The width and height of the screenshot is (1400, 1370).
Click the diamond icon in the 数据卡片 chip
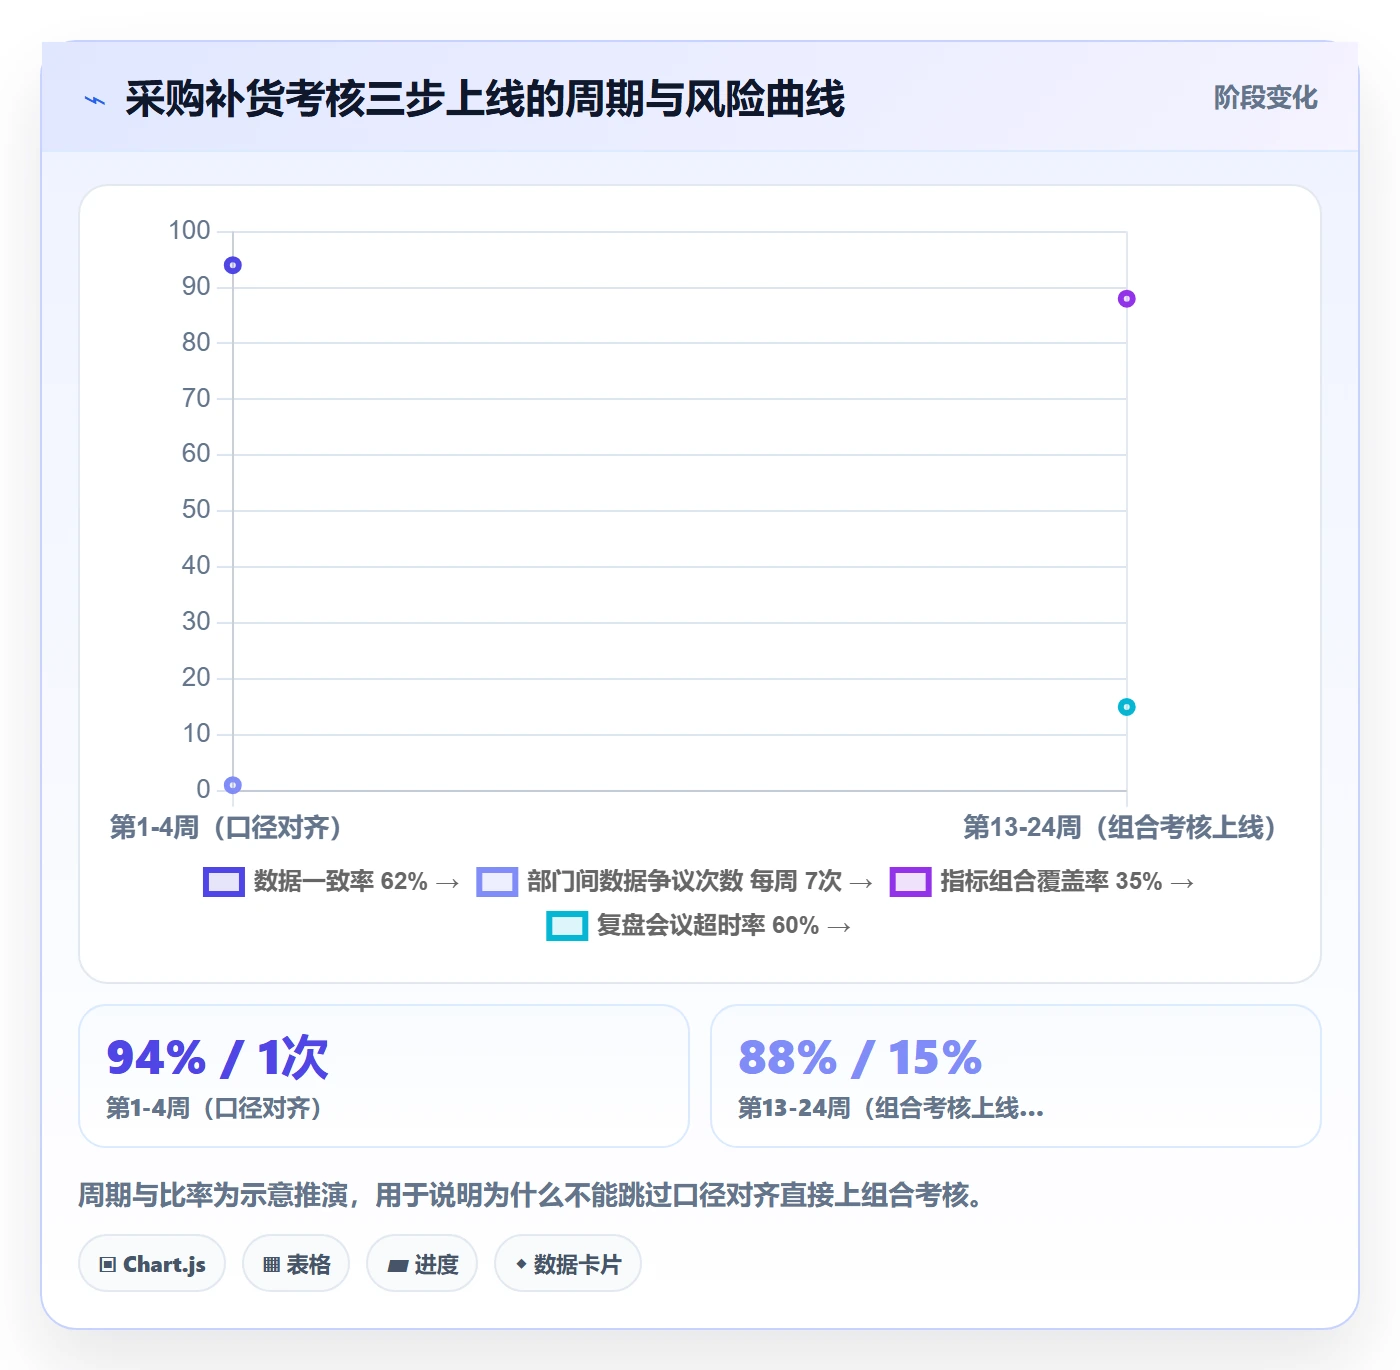521,1264
